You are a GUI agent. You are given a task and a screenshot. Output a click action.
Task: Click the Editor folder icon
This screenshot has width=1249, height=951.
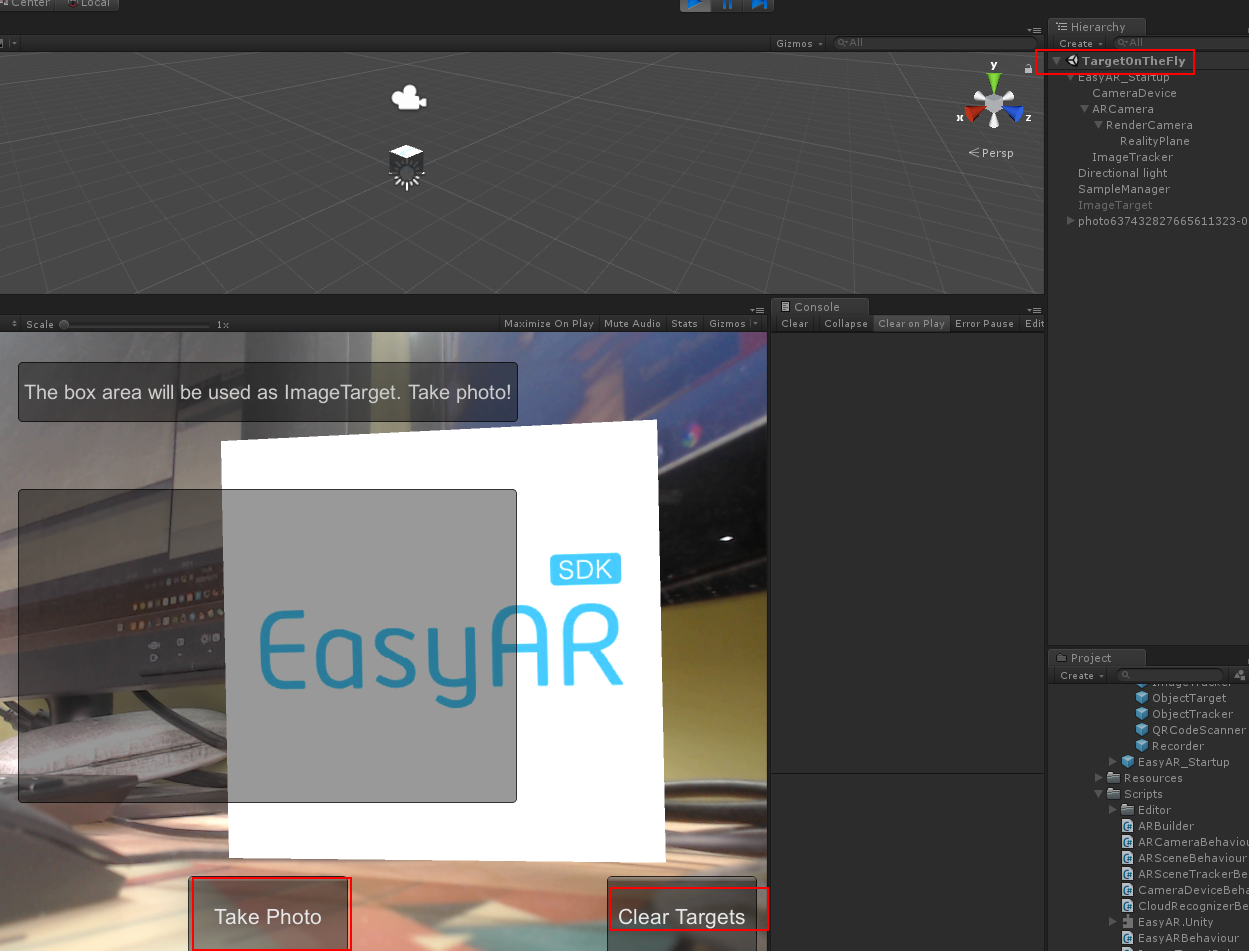1129,810
